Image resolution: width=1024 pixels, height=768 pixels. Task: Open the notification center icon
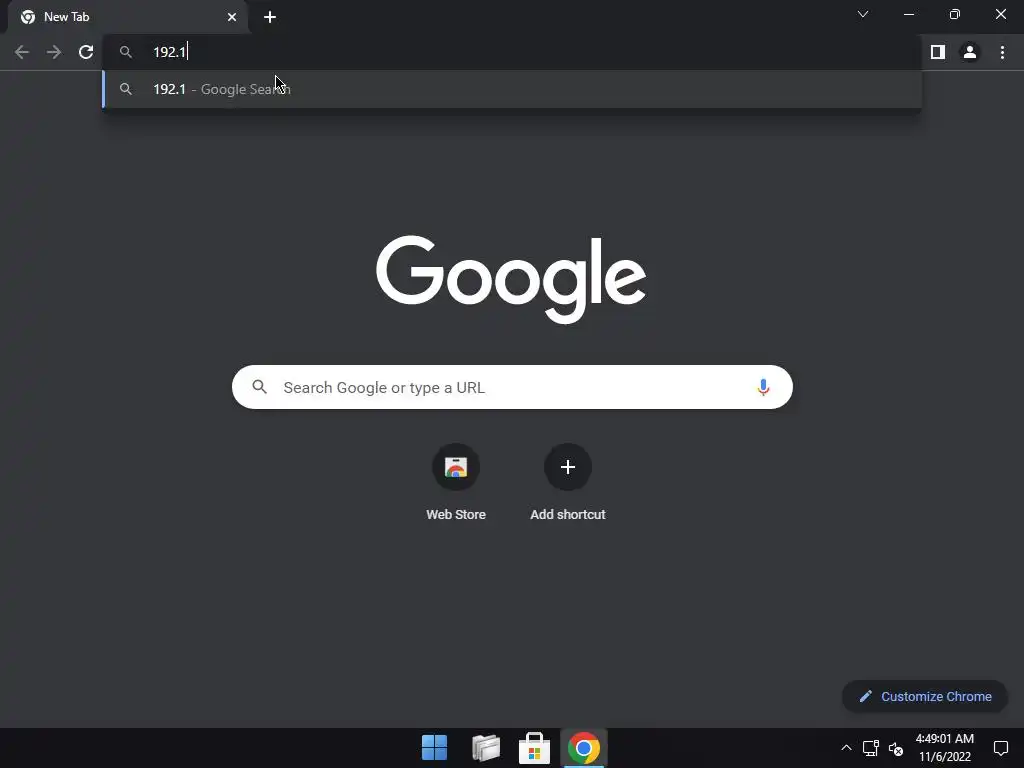click(1000, 748)
